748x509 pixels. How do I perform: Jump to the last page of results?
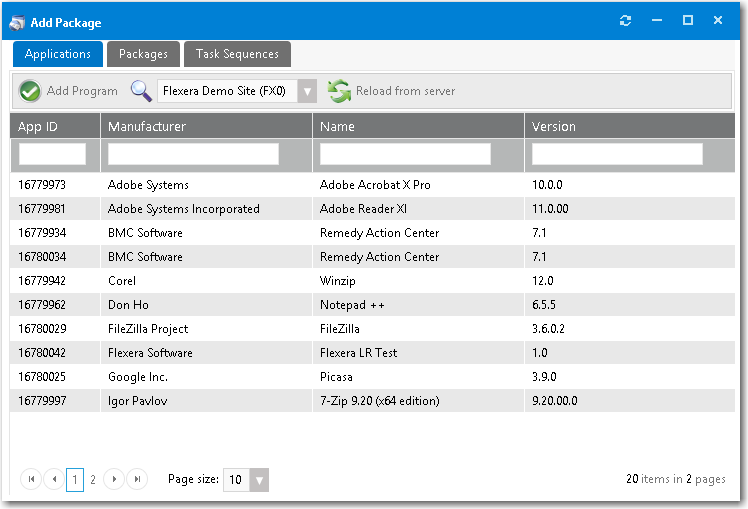click(x=137, y=480)
